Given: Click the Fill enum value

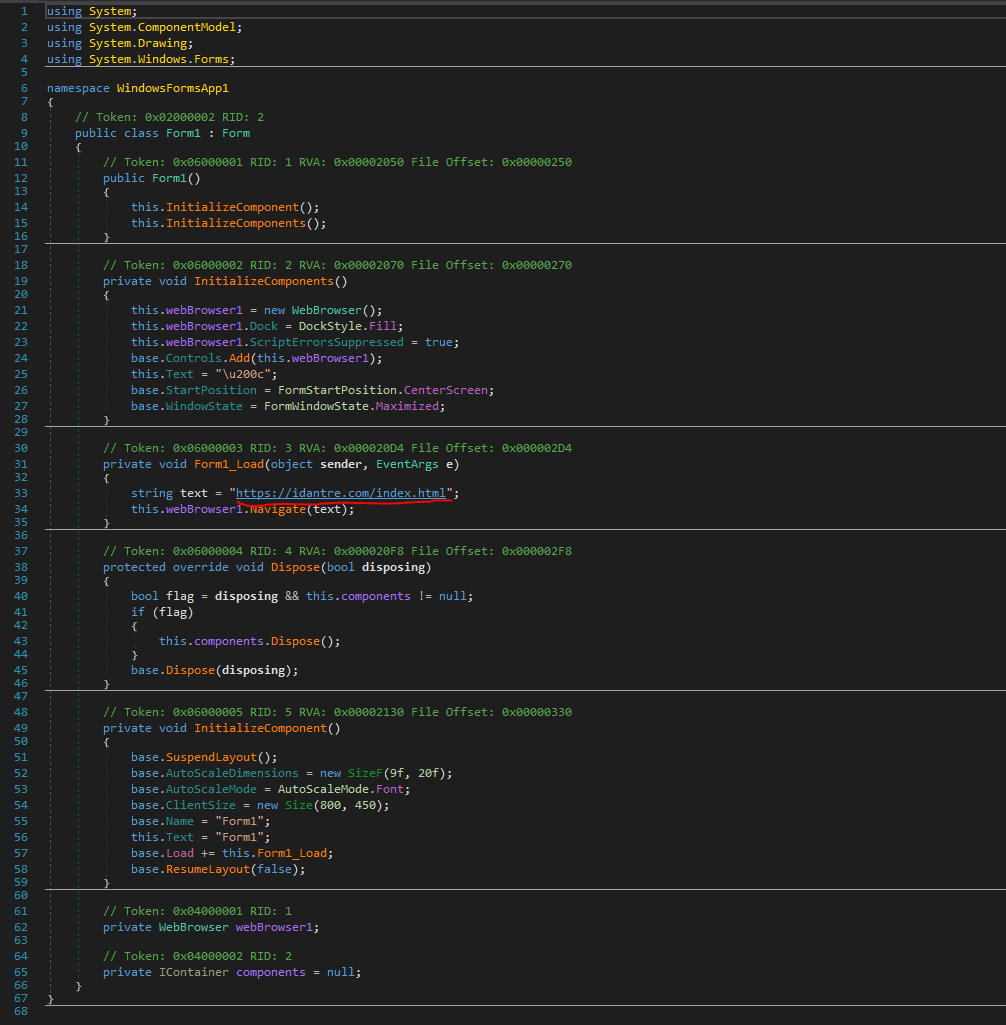Looking at the screenshot, I should pyautogui.click(x=382, y=326).
